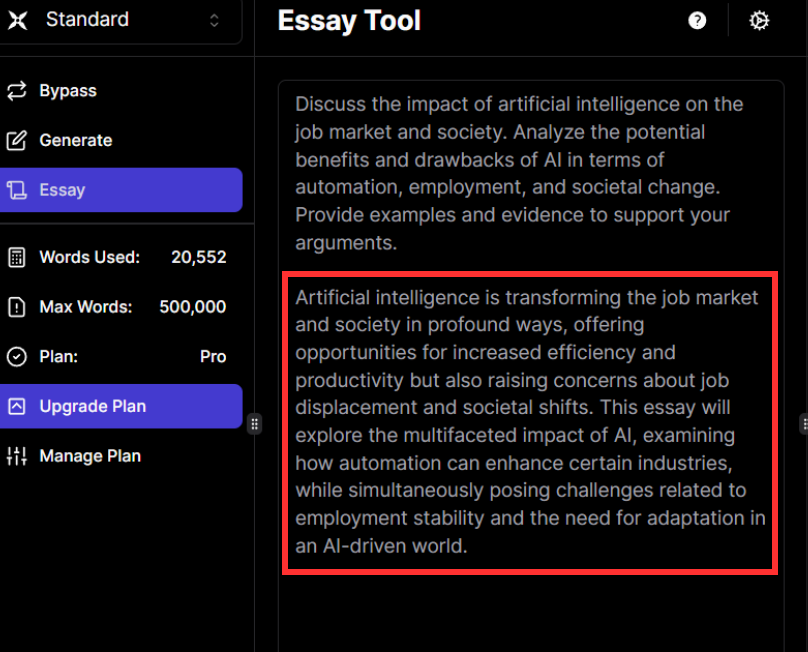This screenshot has width=808, height=652.
Task: Click the Manage Plan sliders icon
Action: click(16, 456)
